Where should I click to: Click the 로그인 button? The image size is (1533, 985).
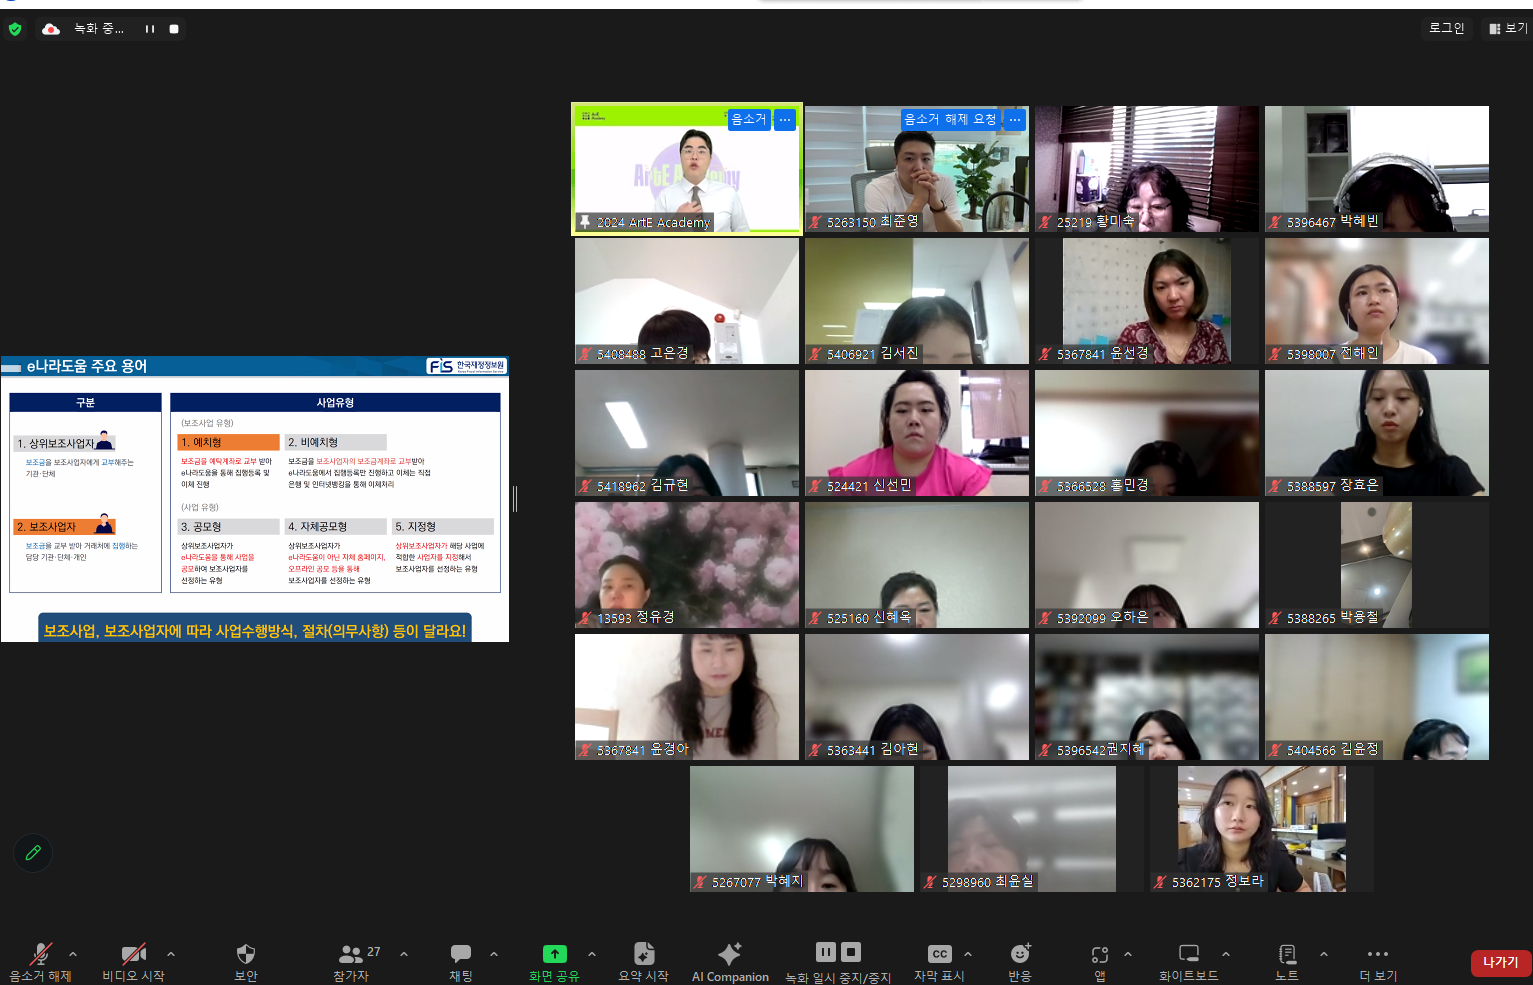click(1446, 28)
